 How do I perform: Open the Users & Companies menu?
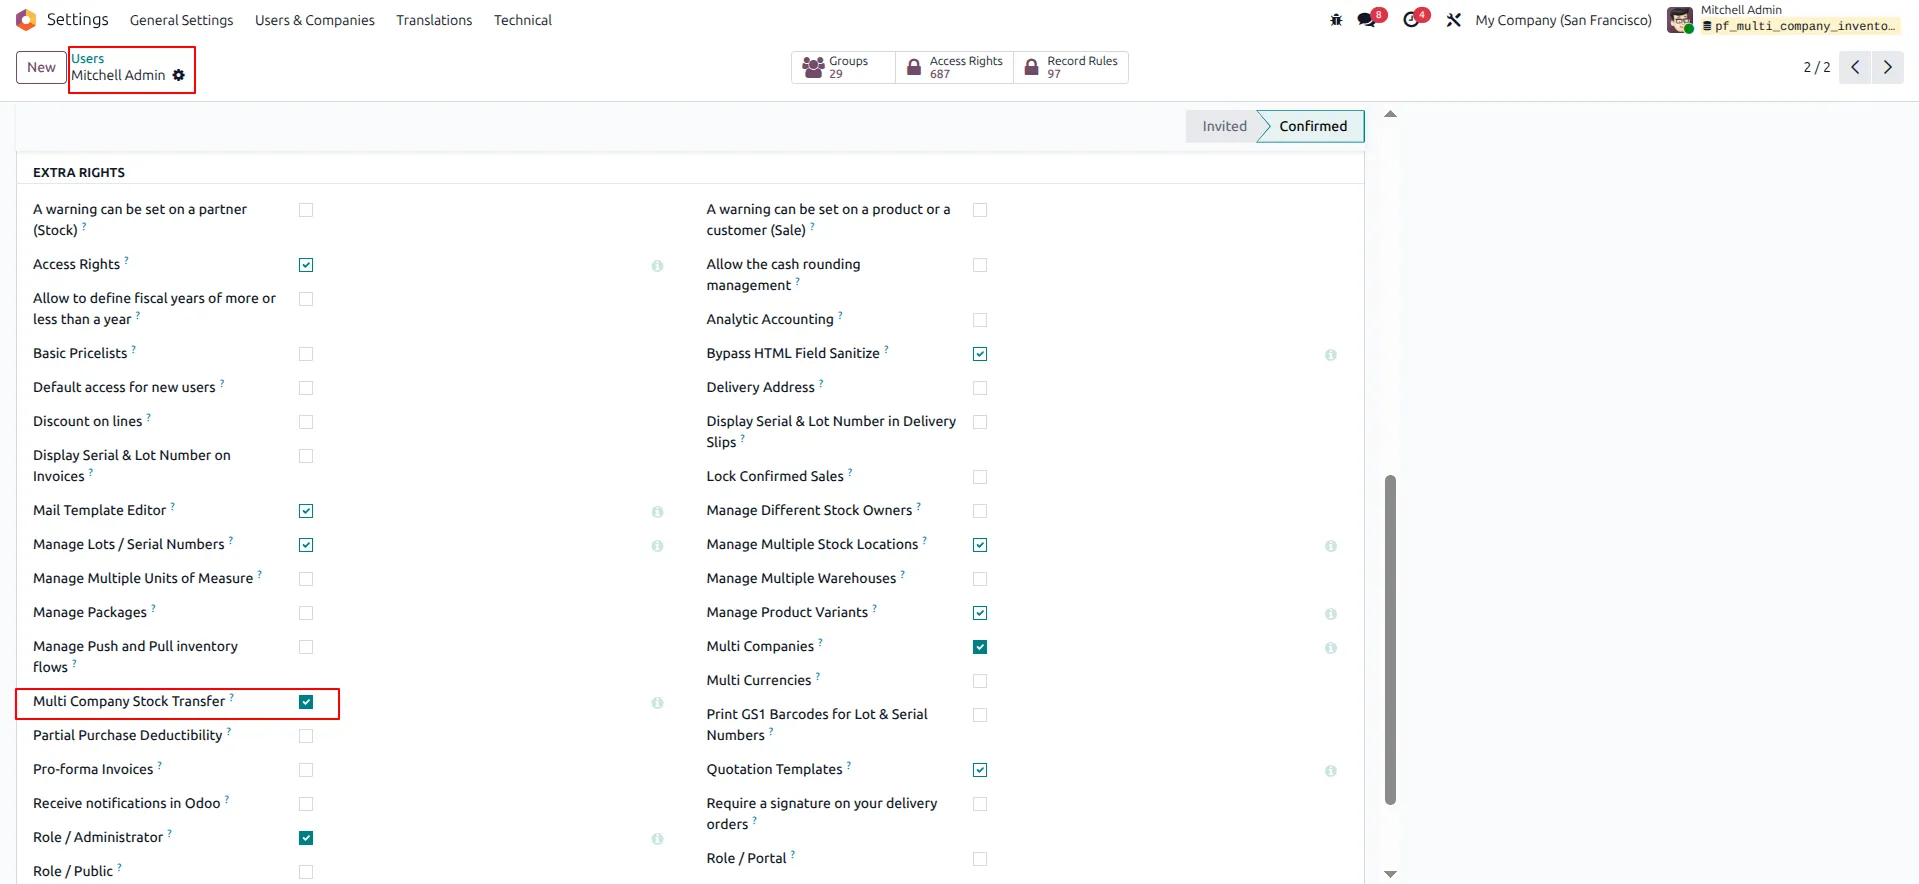[x=315, y=20]
